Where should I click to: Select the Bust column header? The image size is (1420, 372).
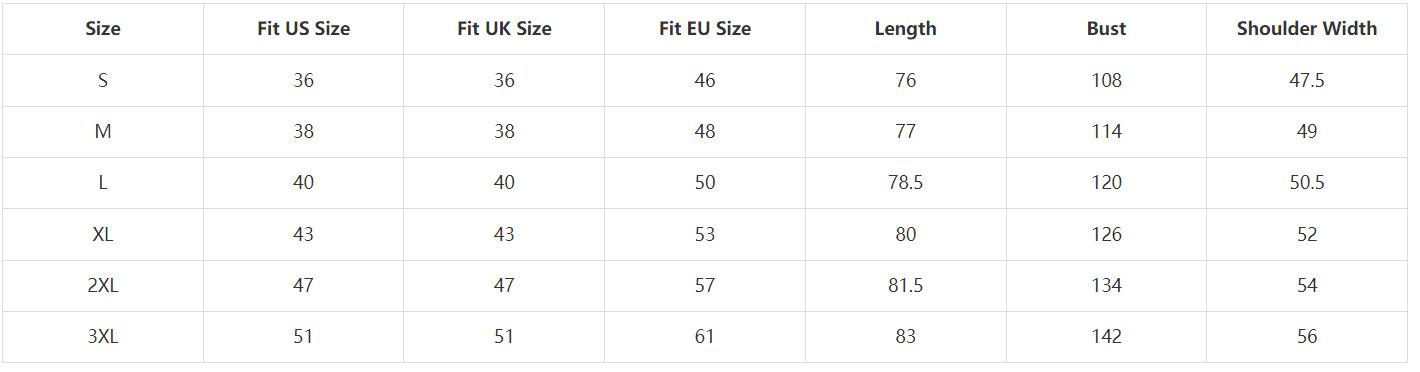[x=1106, y=29]
